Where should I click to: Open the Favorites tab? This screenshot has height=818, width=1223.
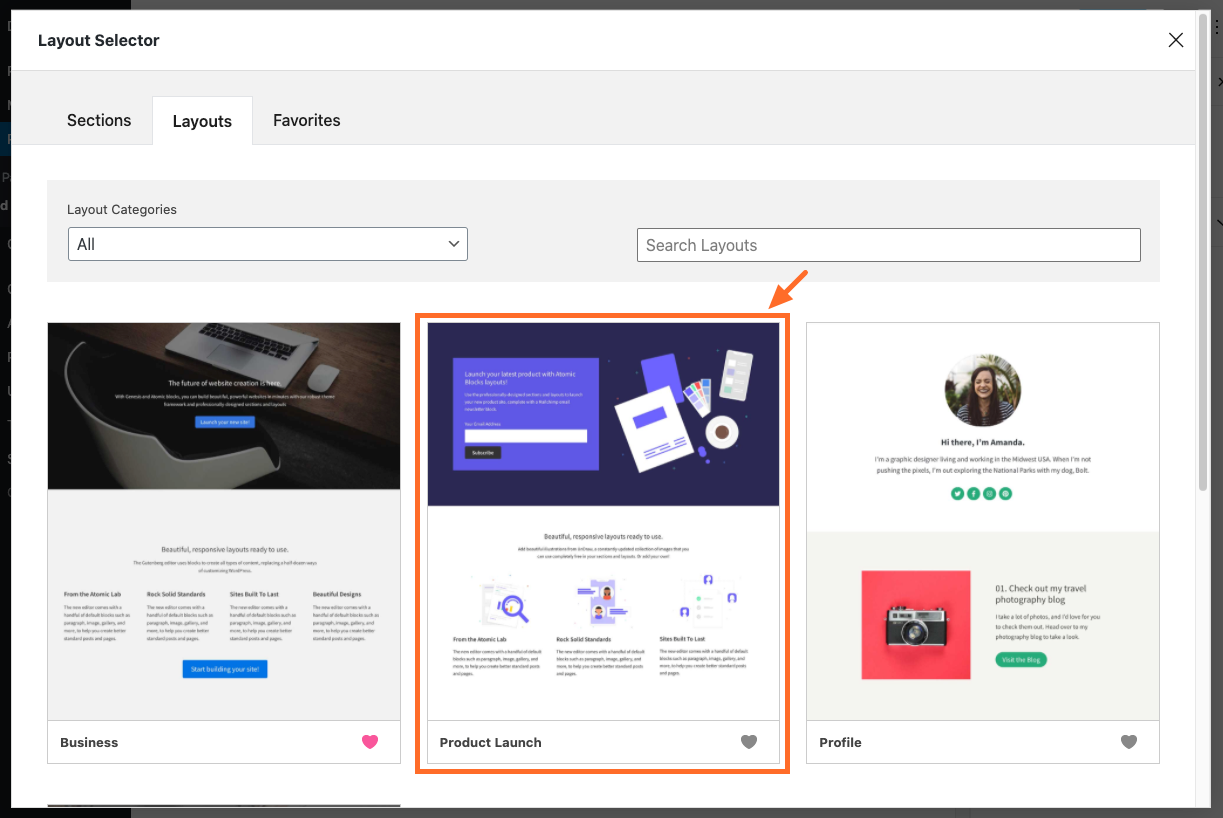306,120
